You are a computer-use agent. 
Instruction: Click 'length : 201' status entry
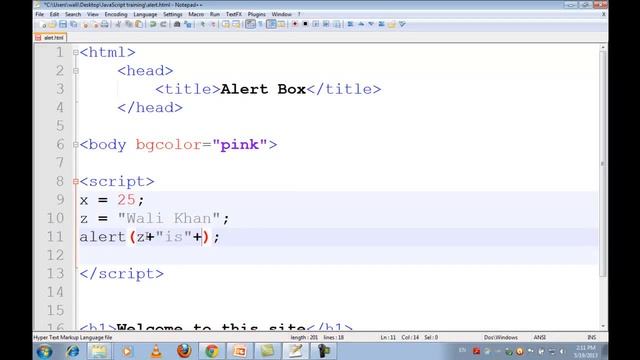point(304,338)
